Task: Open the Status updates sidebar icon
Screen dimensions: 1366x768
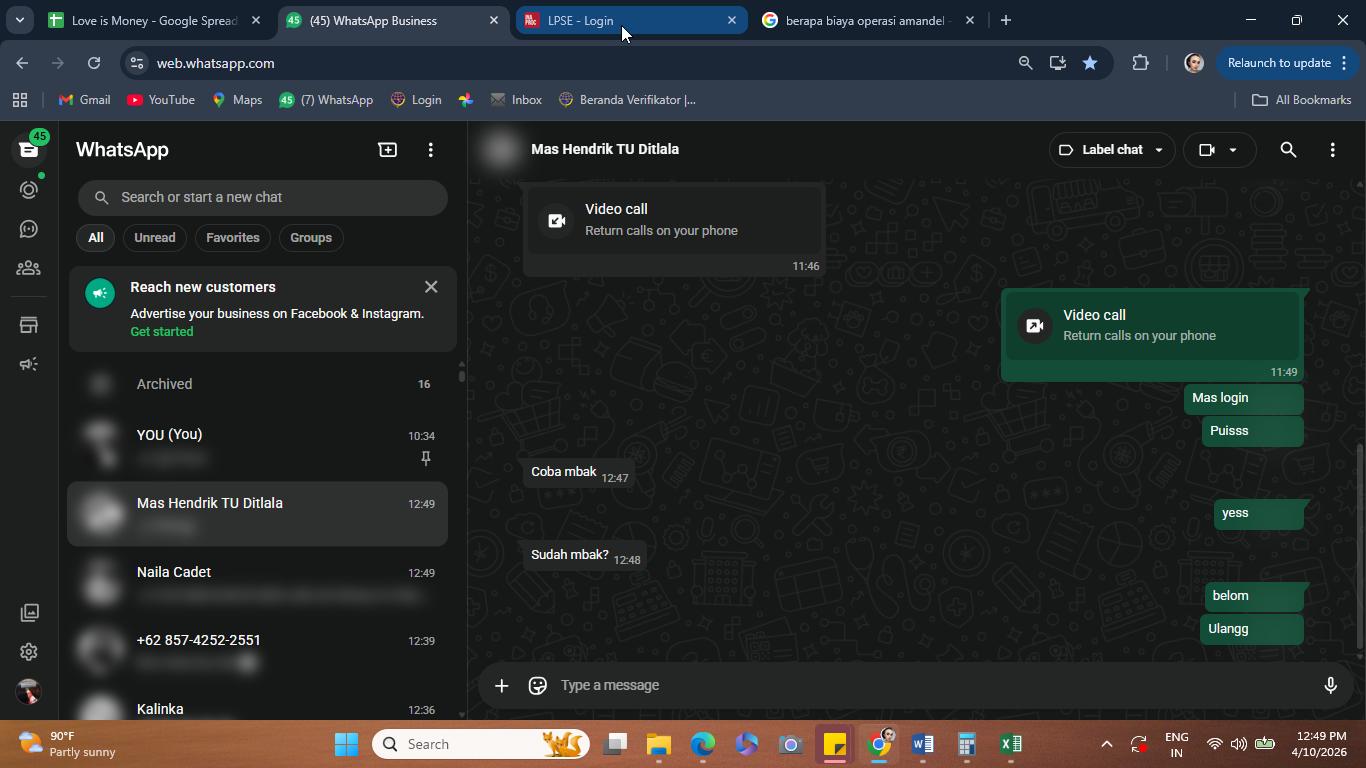Action: coord(29,190)
